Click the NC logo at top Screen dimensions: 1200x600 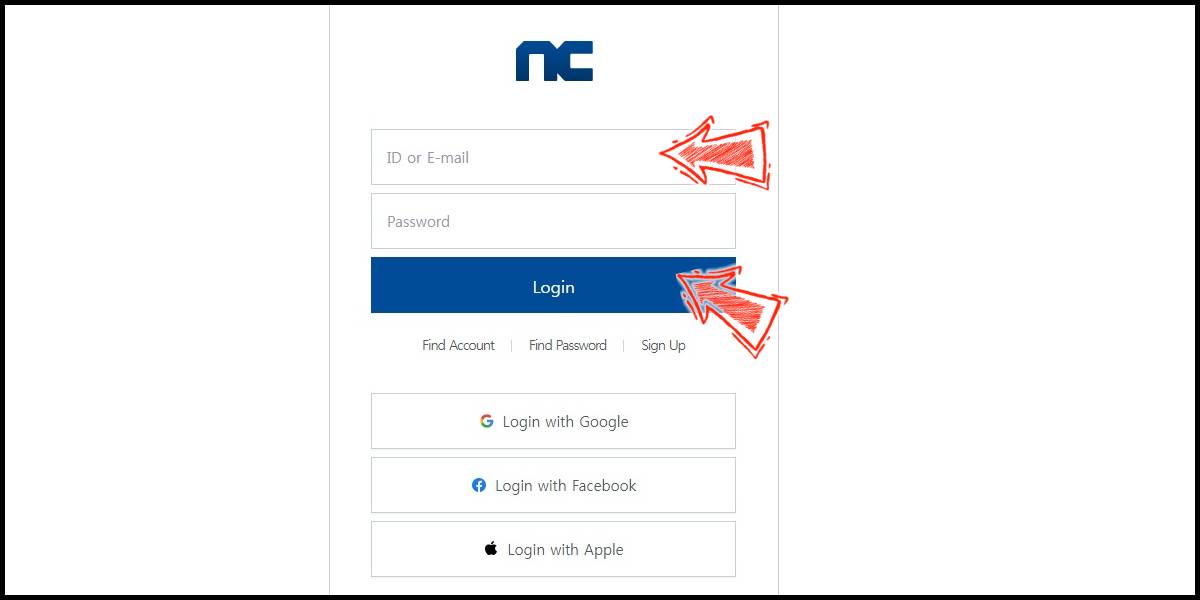point(554,61)
